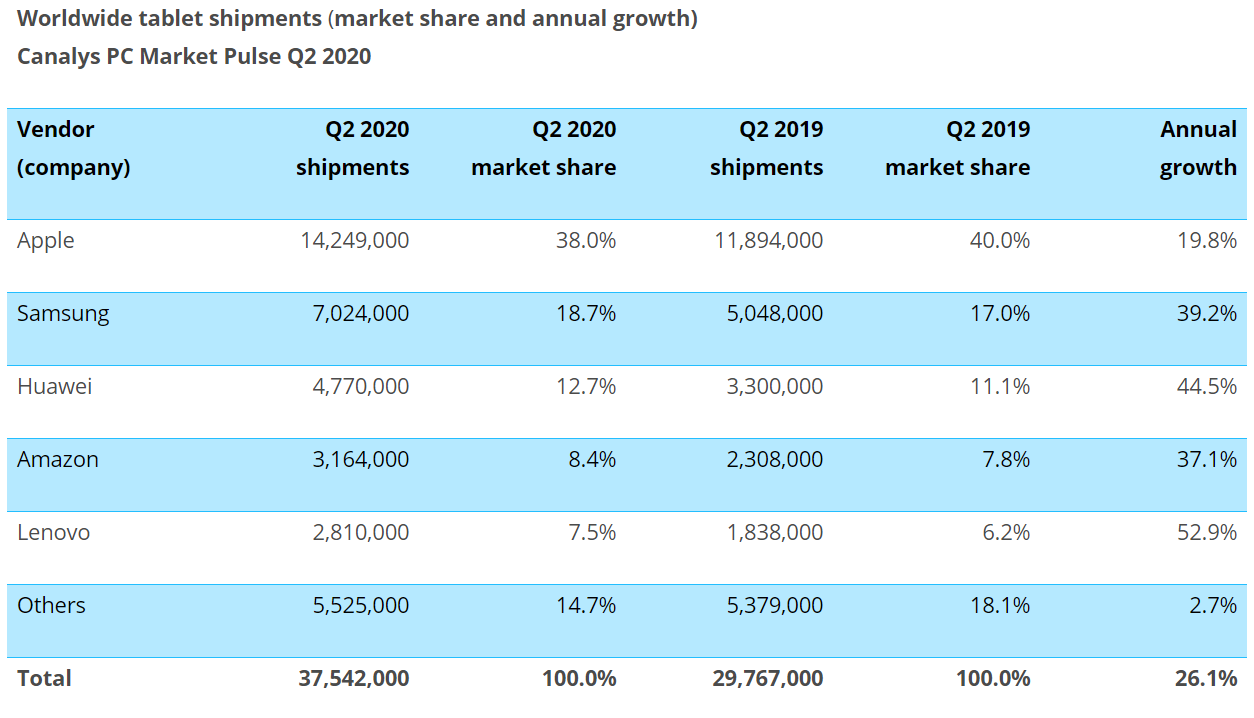The height and width of the screenshot is (718, 1254).
Task: Click the Vendor (company) column header
Action: click(73, 148)
